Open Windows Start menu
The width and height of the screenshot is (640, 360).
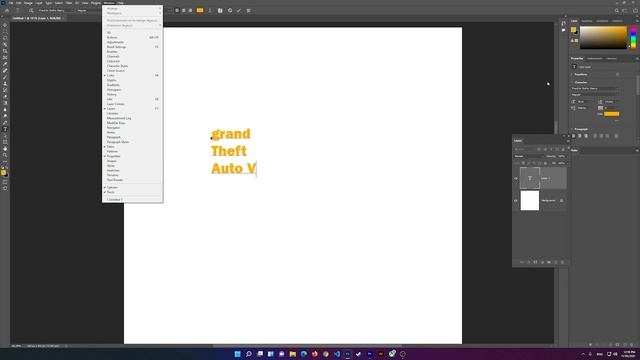coord(238,354)
